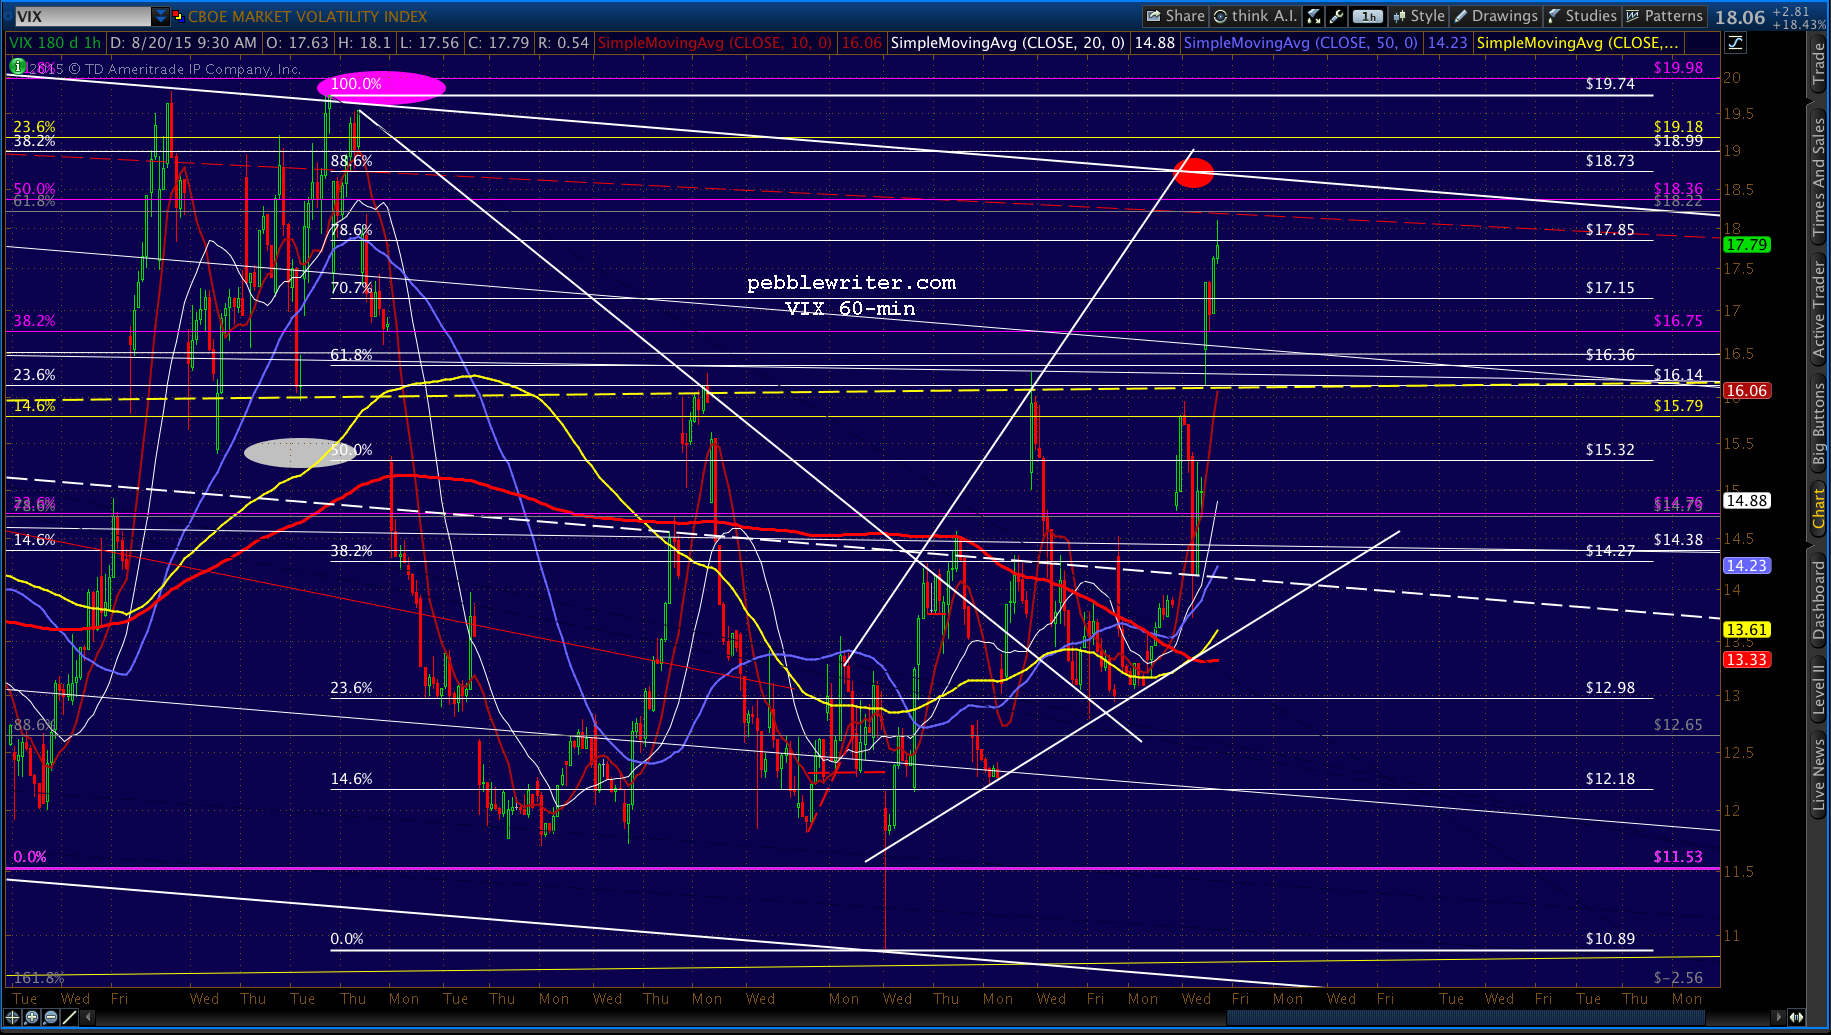Open the Patterns menu
This screenshot has height=1035, width=1831.
pyautogui.click(x=1664, y=16)
